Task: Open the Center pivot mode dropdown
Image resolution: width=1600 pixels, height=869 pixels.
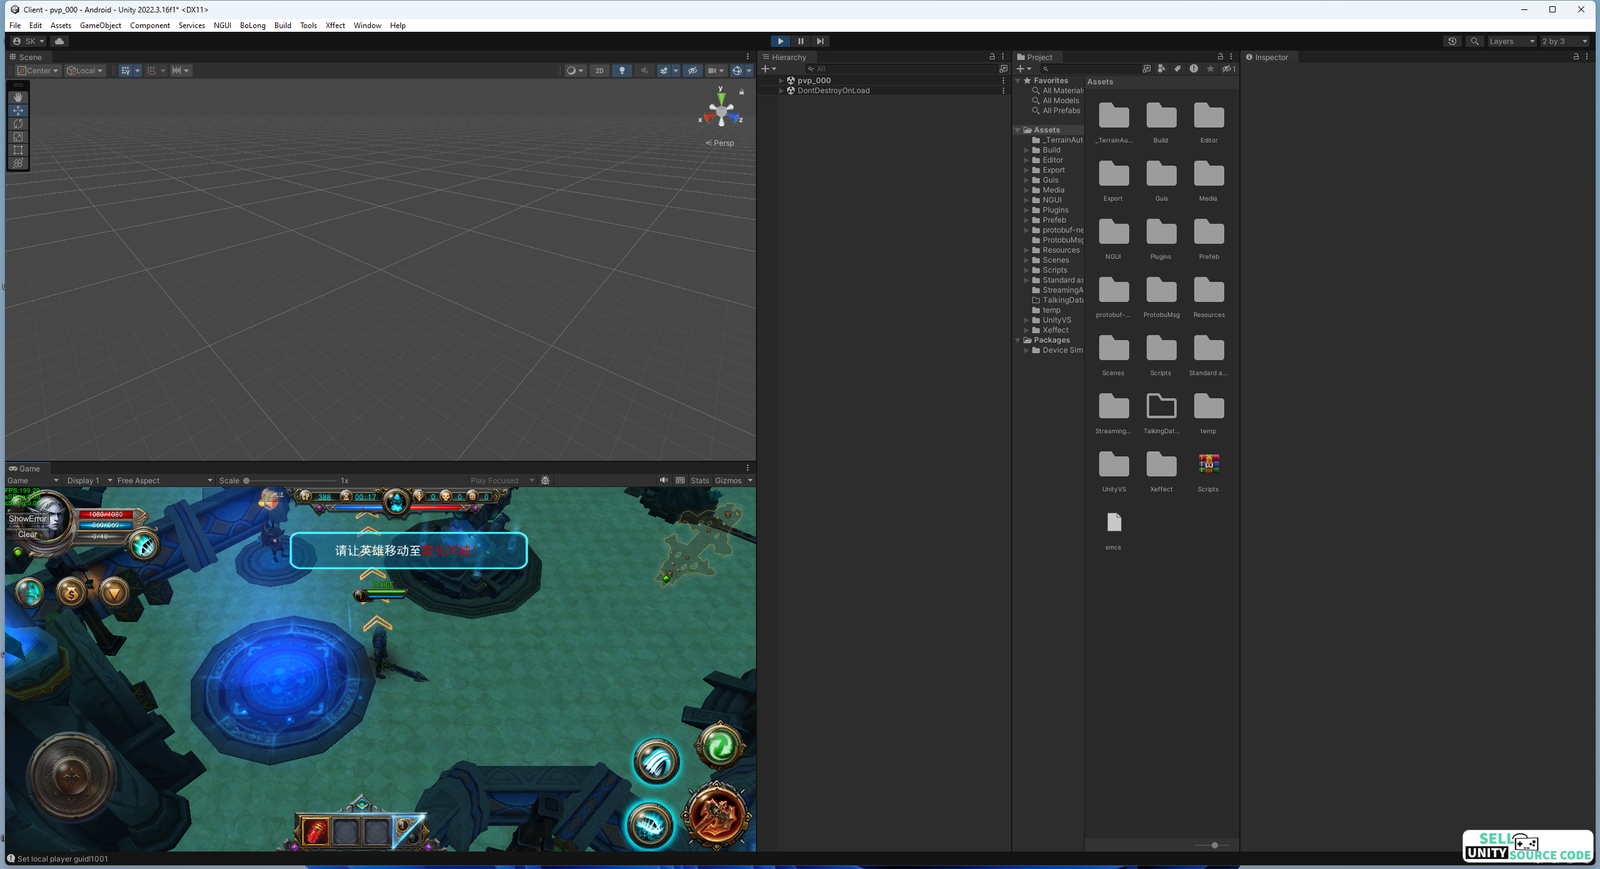Action: pyautogui.click(x=38, y=71)
